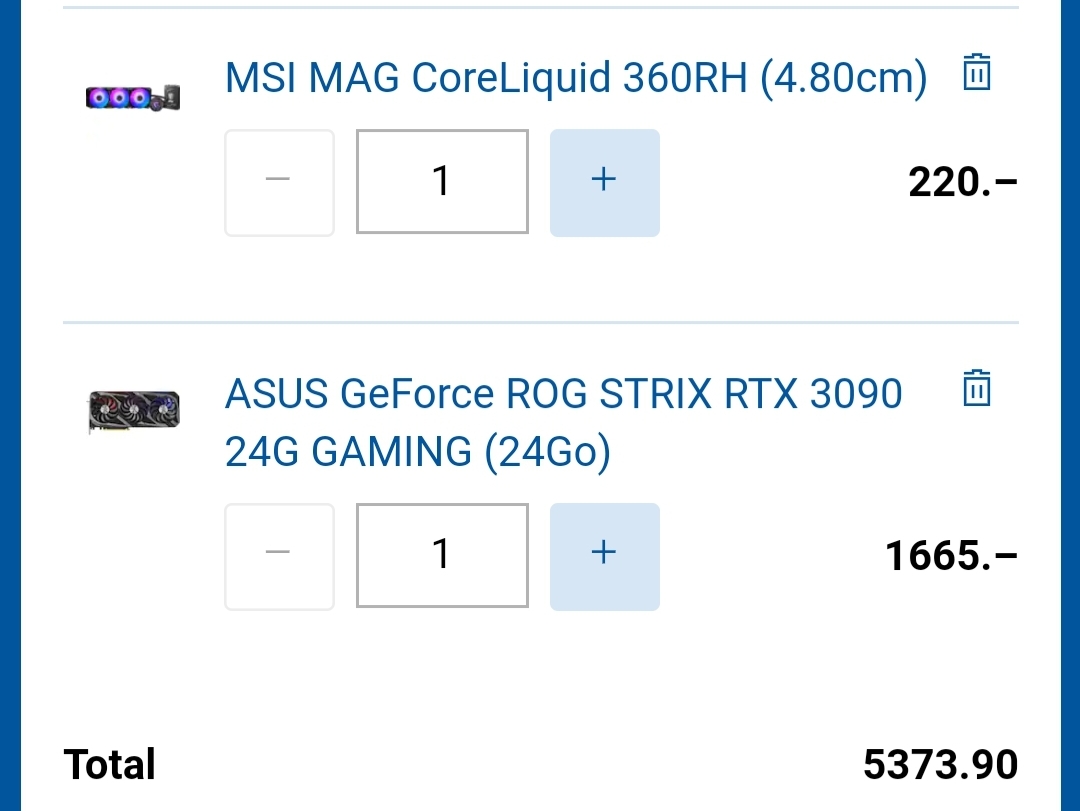View the ASUS RTX 3090 graphics card thumbnail
This screenshot has height=811, width=1080.
[133, 411]
